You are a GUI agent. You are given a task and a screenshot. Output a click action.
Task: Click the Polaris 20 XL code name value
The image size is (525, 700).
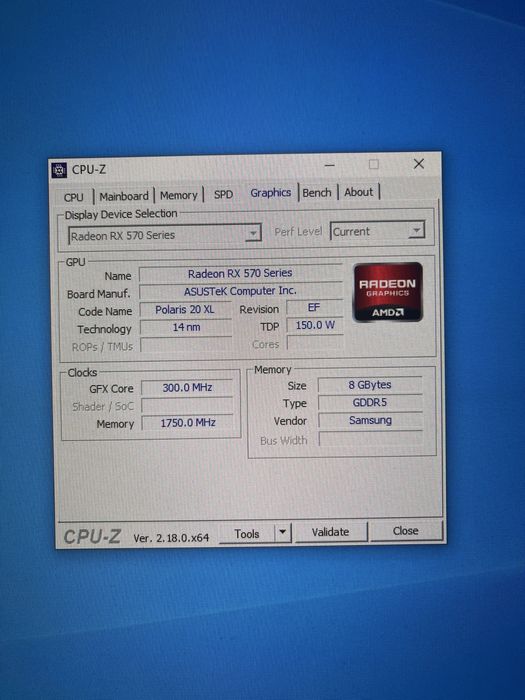tap(185, 309)
